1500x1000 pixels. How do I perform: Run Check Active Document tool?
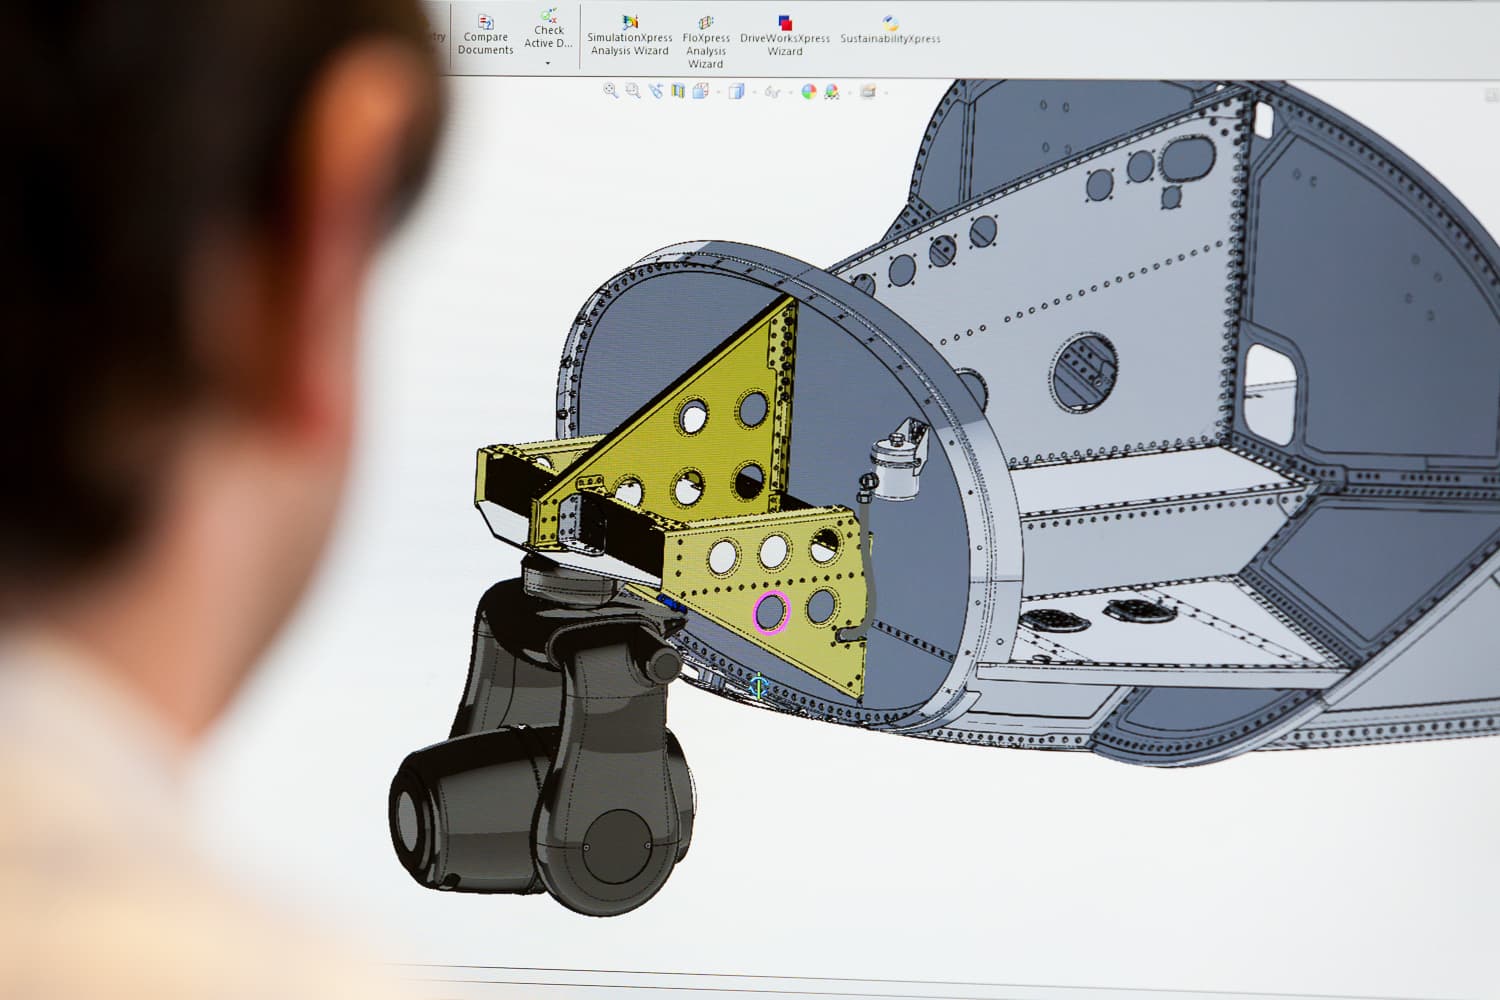point(548,29)
